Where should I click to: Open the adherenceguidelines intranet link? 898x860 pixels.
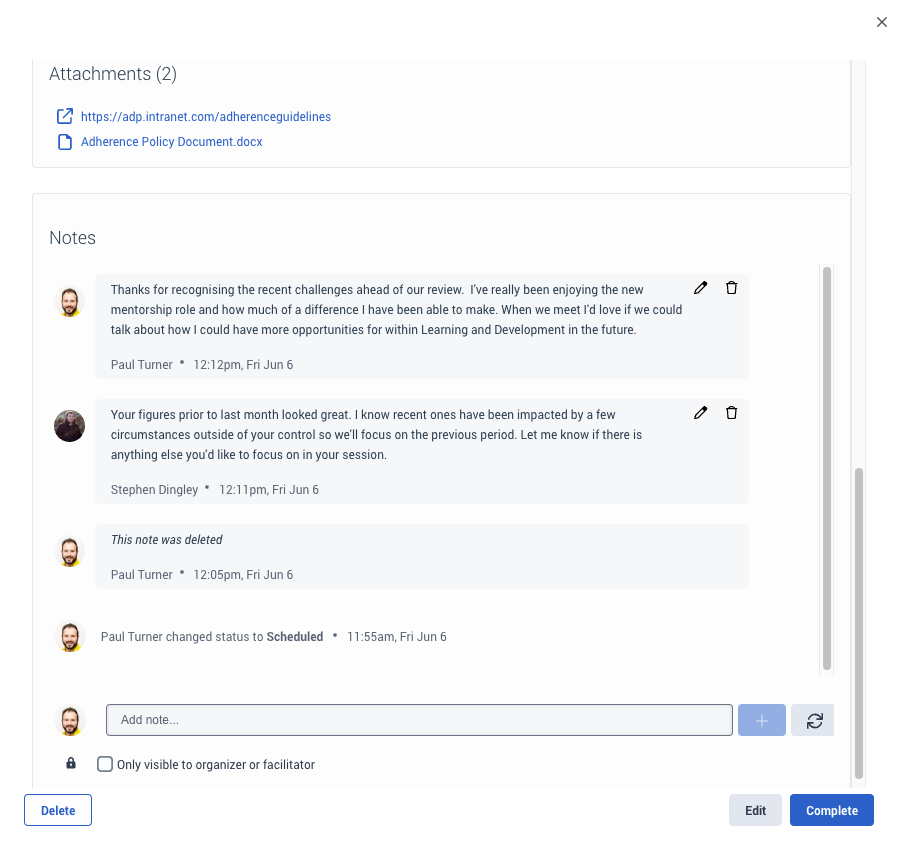[206, 117]
